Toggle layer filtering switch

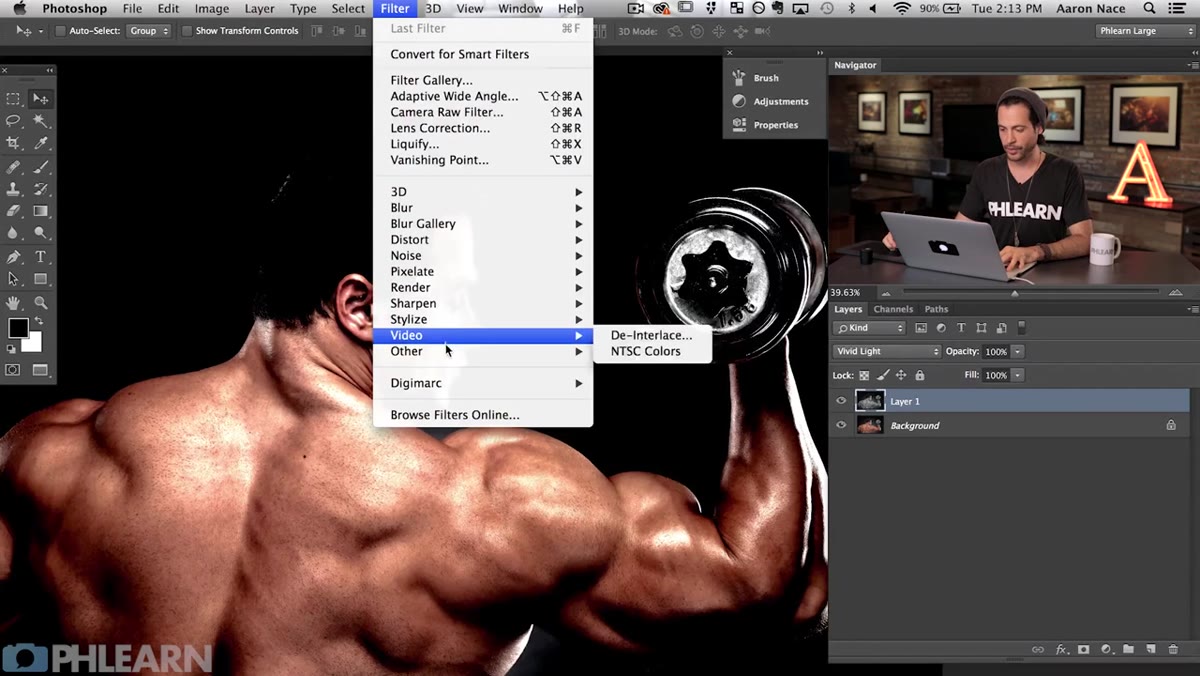1022,327
